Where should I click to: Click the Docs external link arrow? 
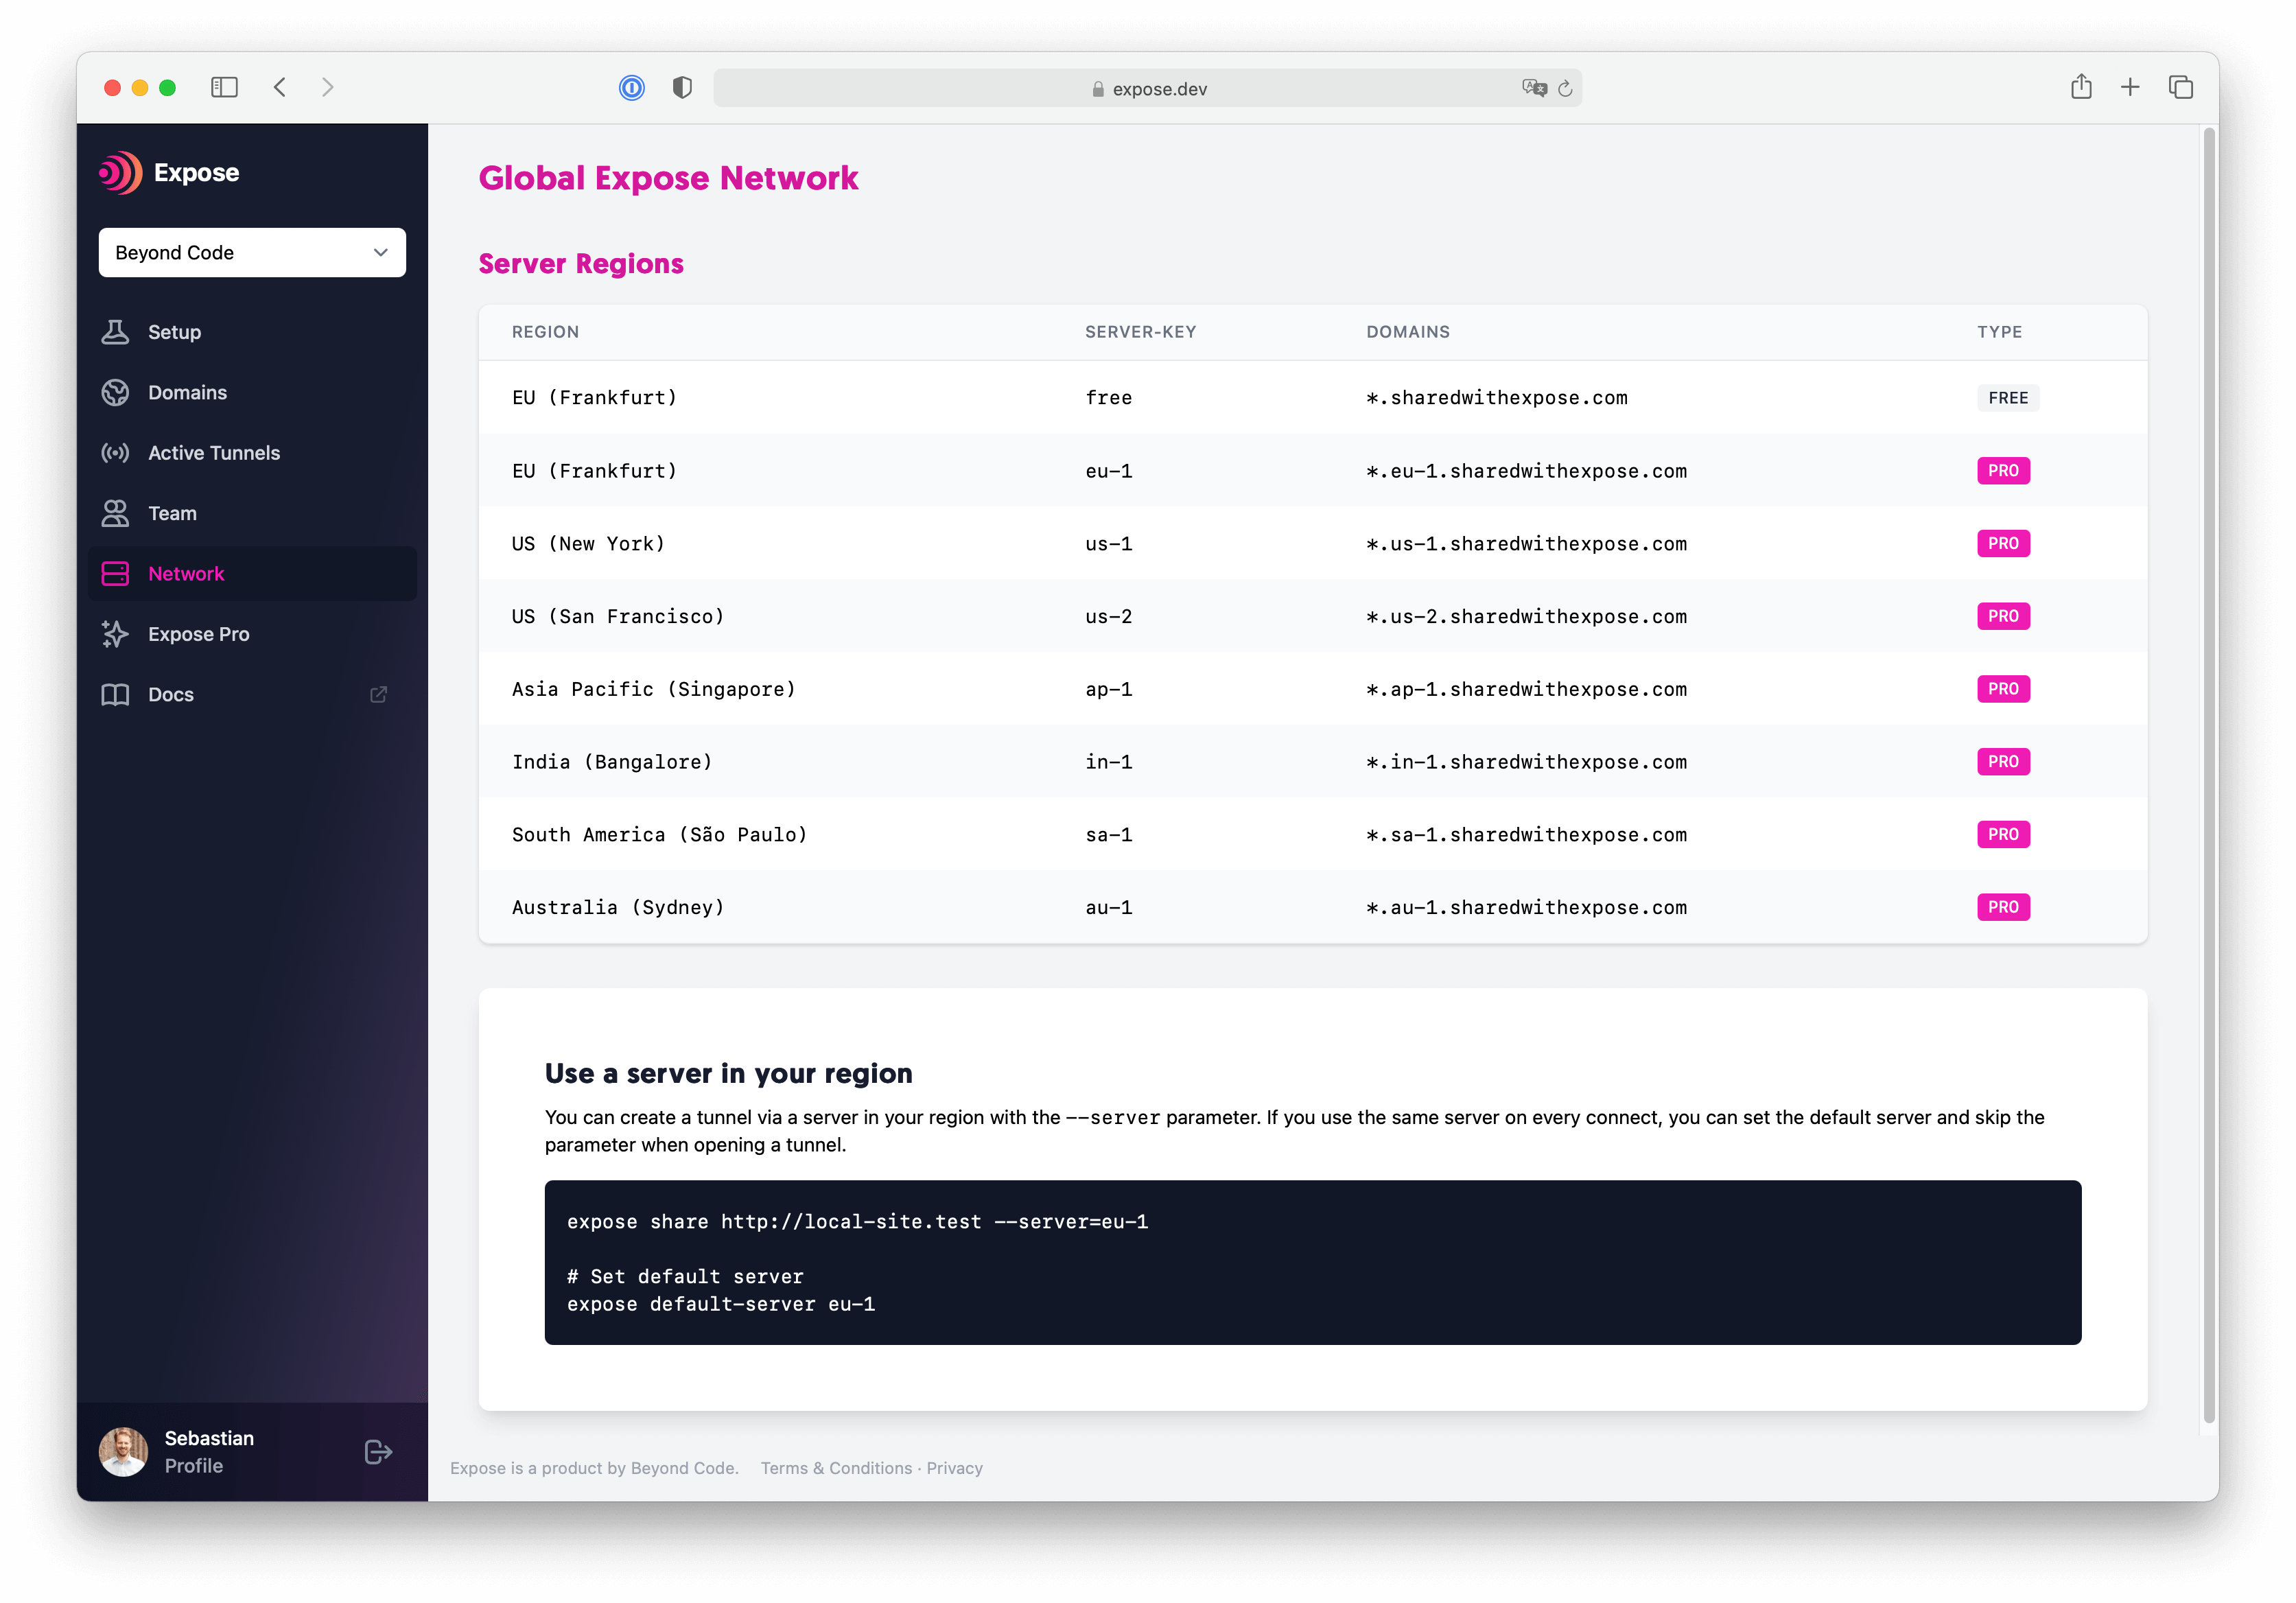click(377, 694)
